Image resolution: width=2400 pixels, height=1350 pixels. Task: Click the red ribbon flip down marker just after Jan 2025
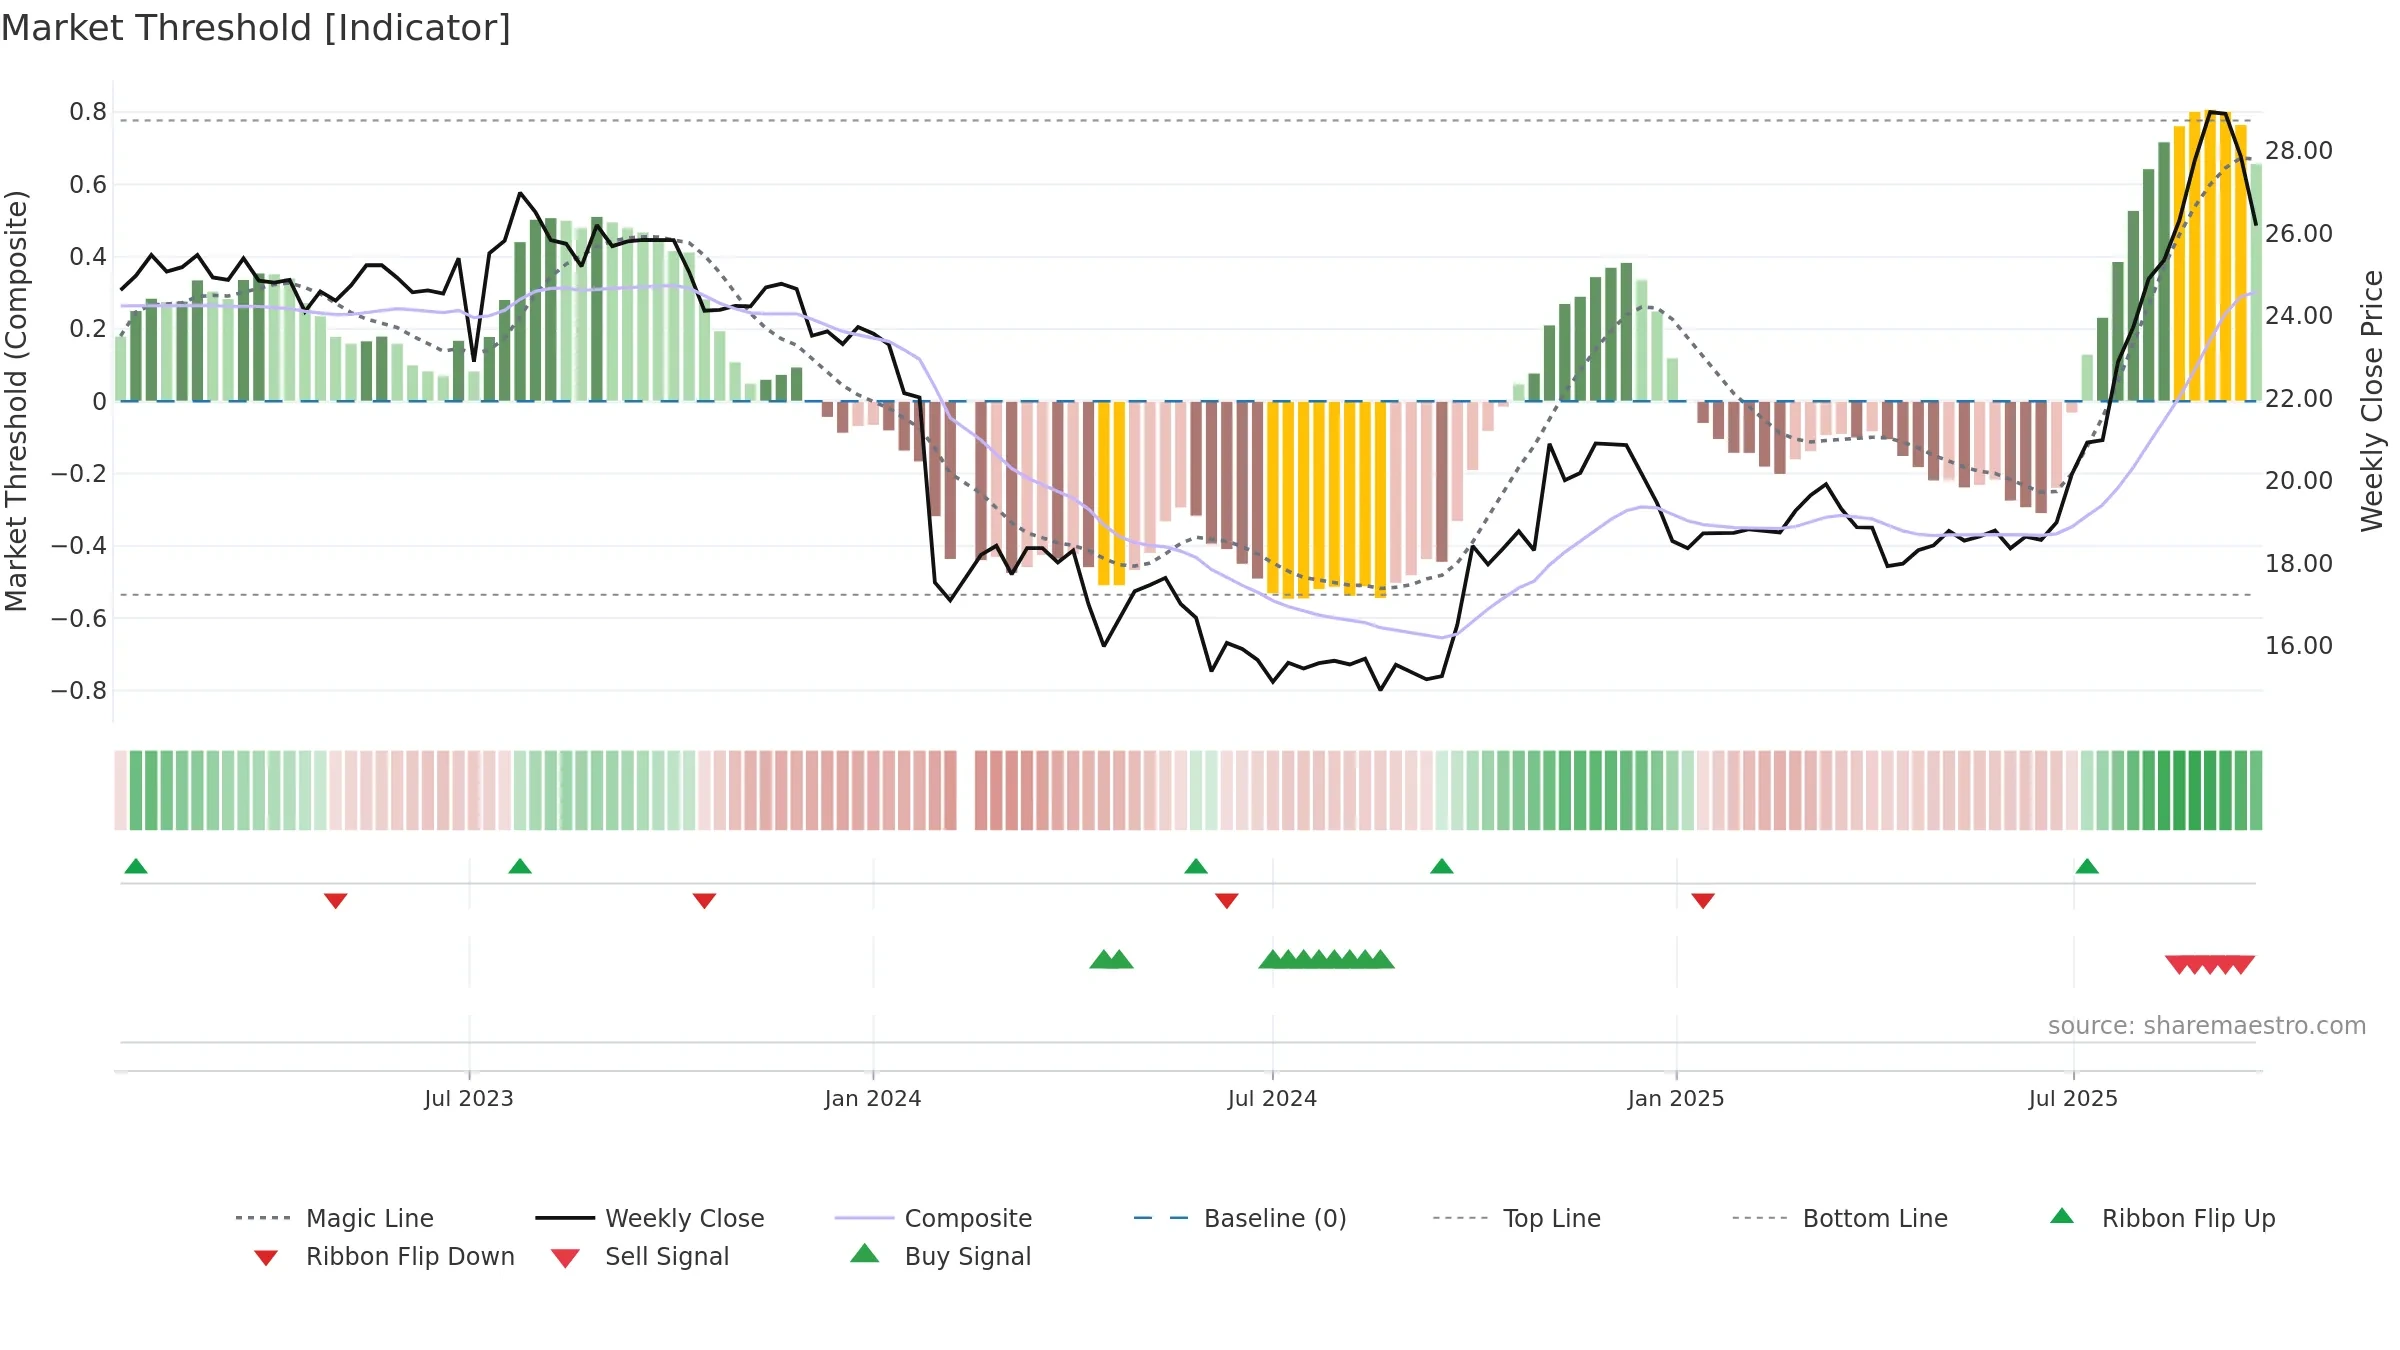point(1703,901)
